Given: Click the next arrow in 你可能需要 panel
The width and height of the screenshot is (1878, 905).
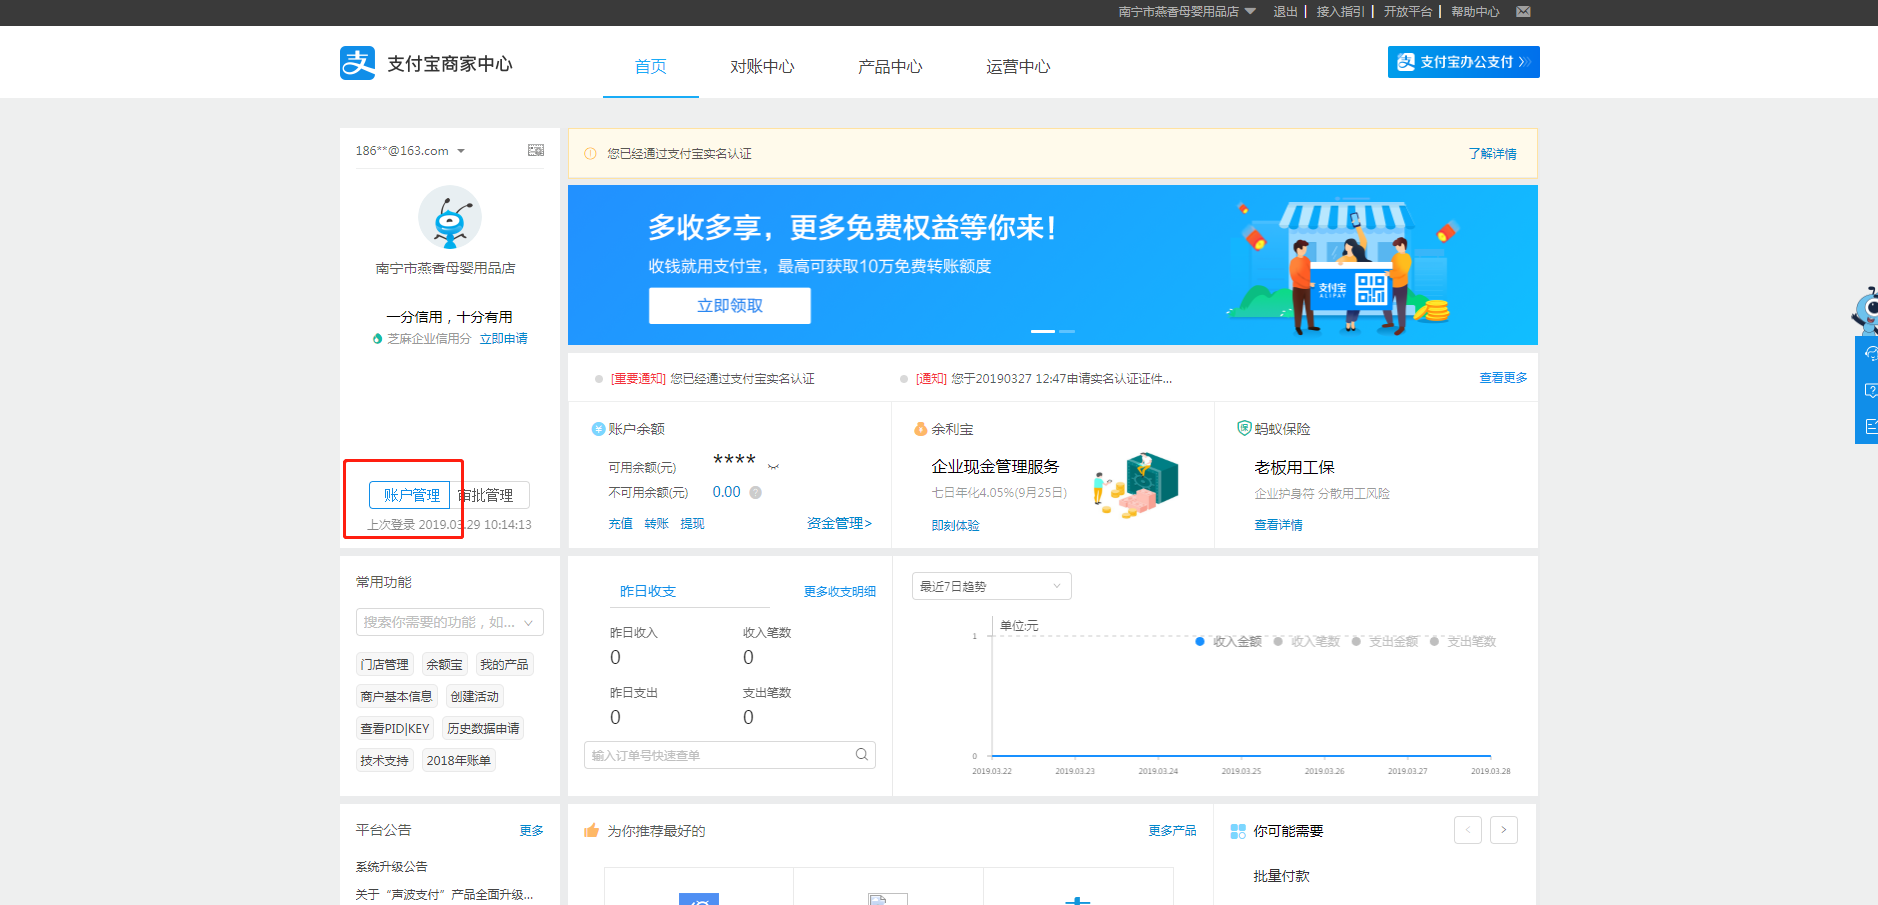Looking at the screenshot, I should 1504,830.
